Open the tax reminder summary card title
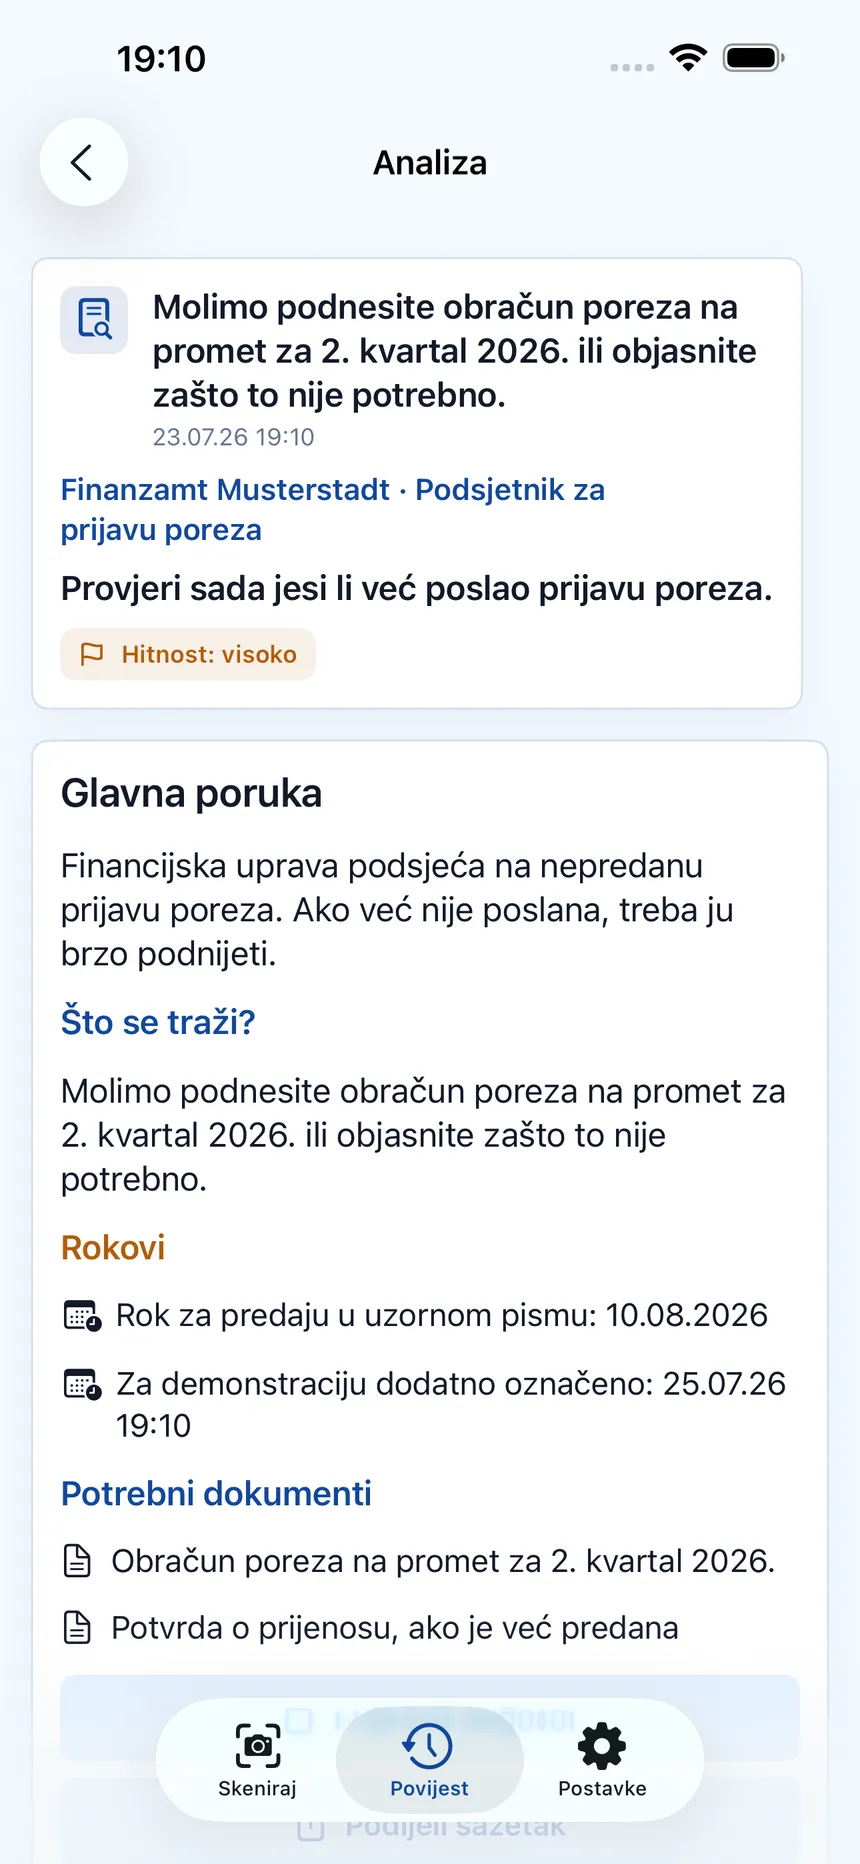The height and width of the screenshot is (1864, 860). [x=455, y=351]
